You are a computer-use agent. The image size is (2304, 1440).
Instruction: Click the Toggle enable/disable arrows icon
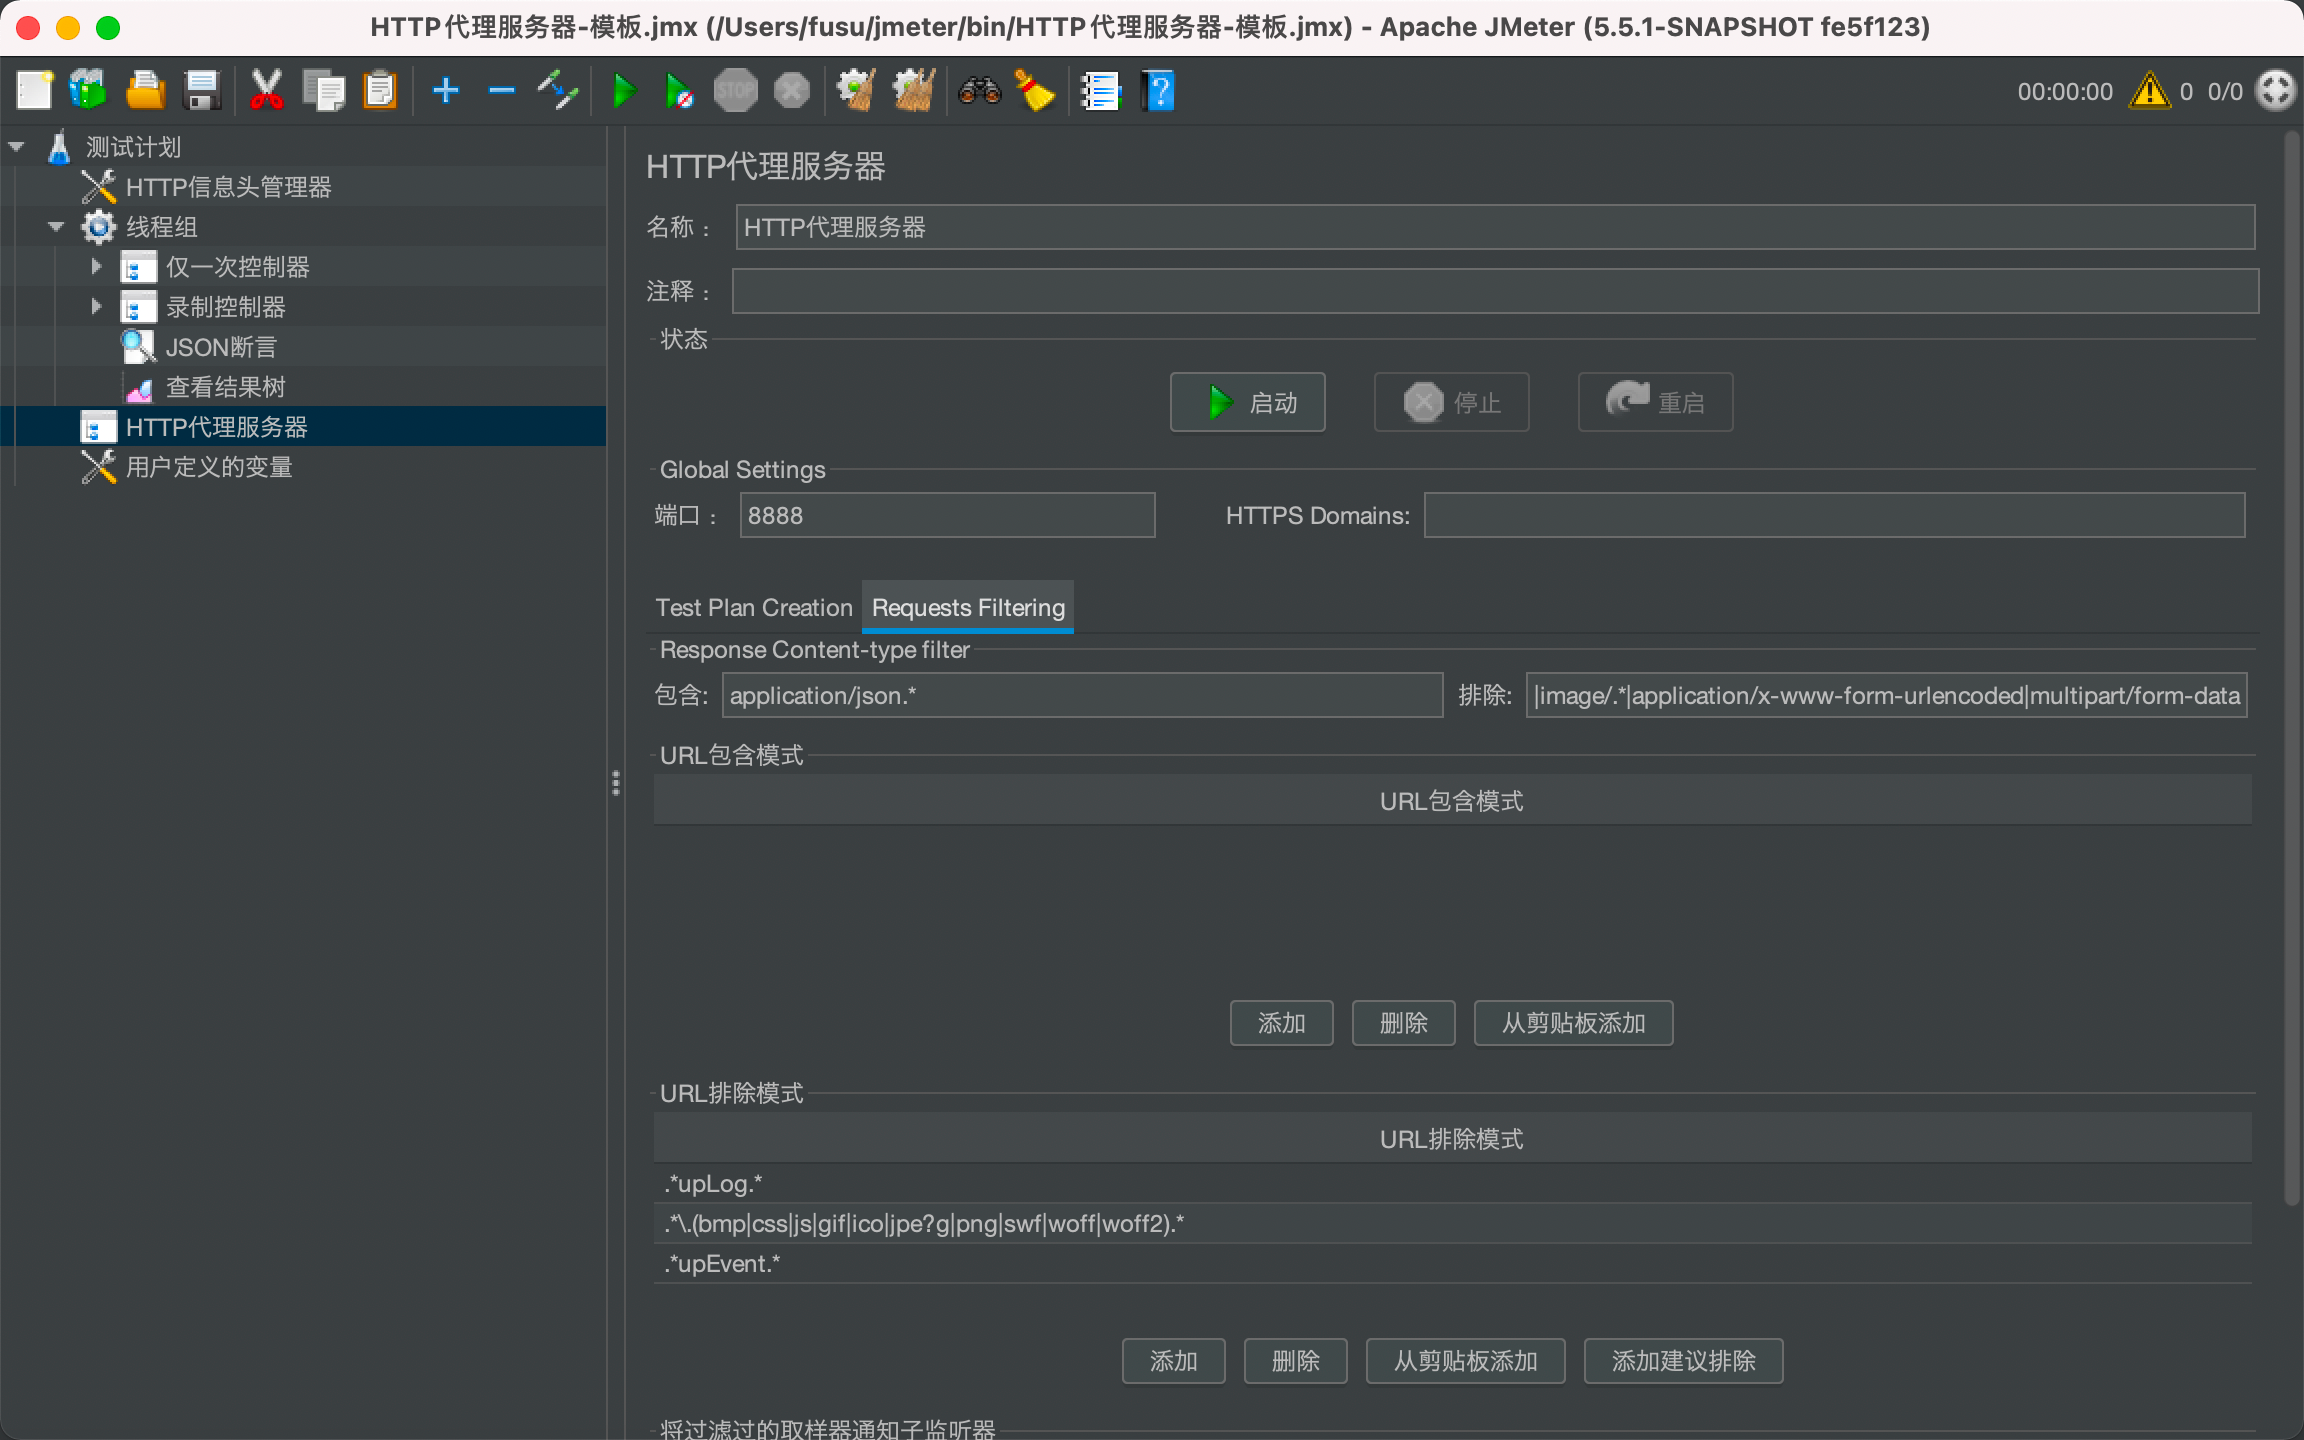(x=557, y=91)
